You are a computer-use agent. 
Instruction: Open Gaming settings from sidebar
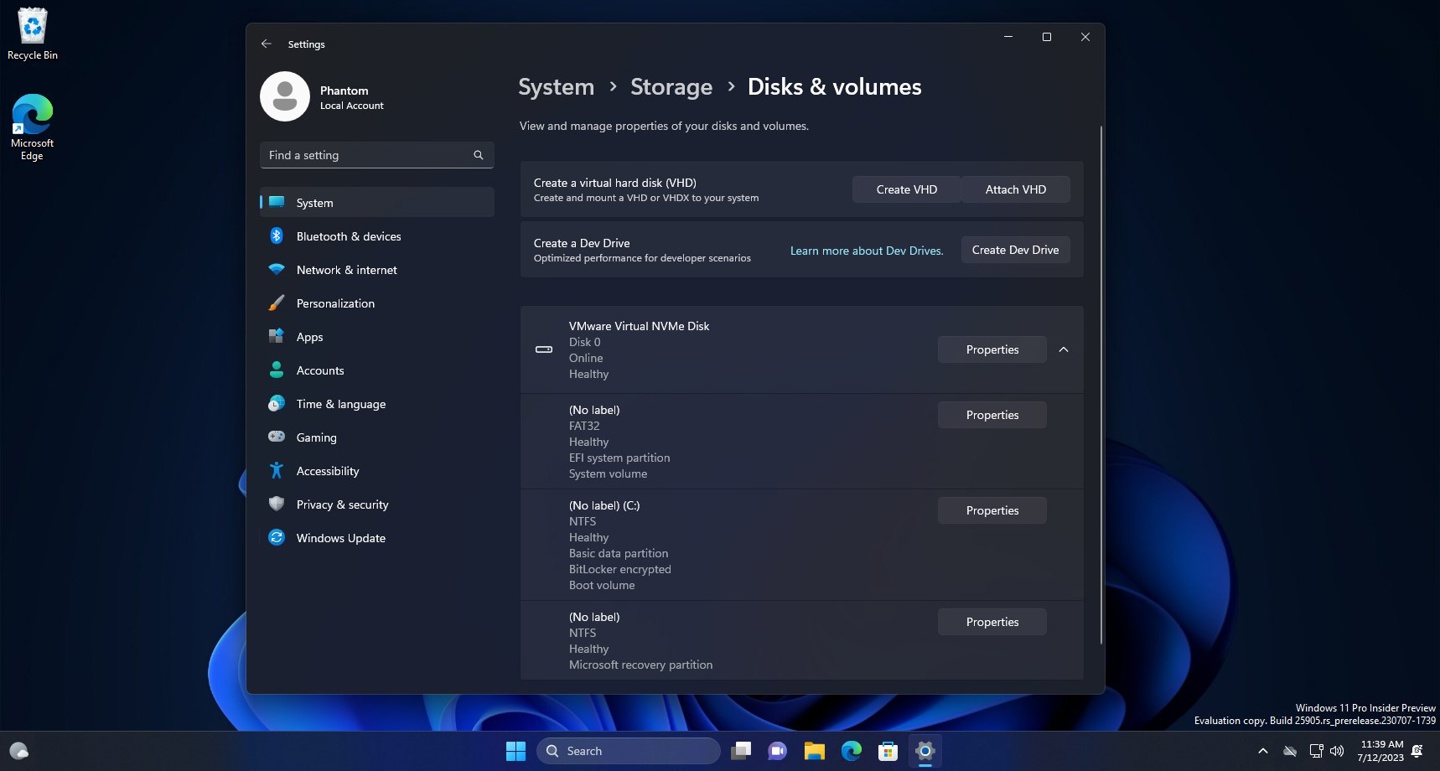(316, 437)
